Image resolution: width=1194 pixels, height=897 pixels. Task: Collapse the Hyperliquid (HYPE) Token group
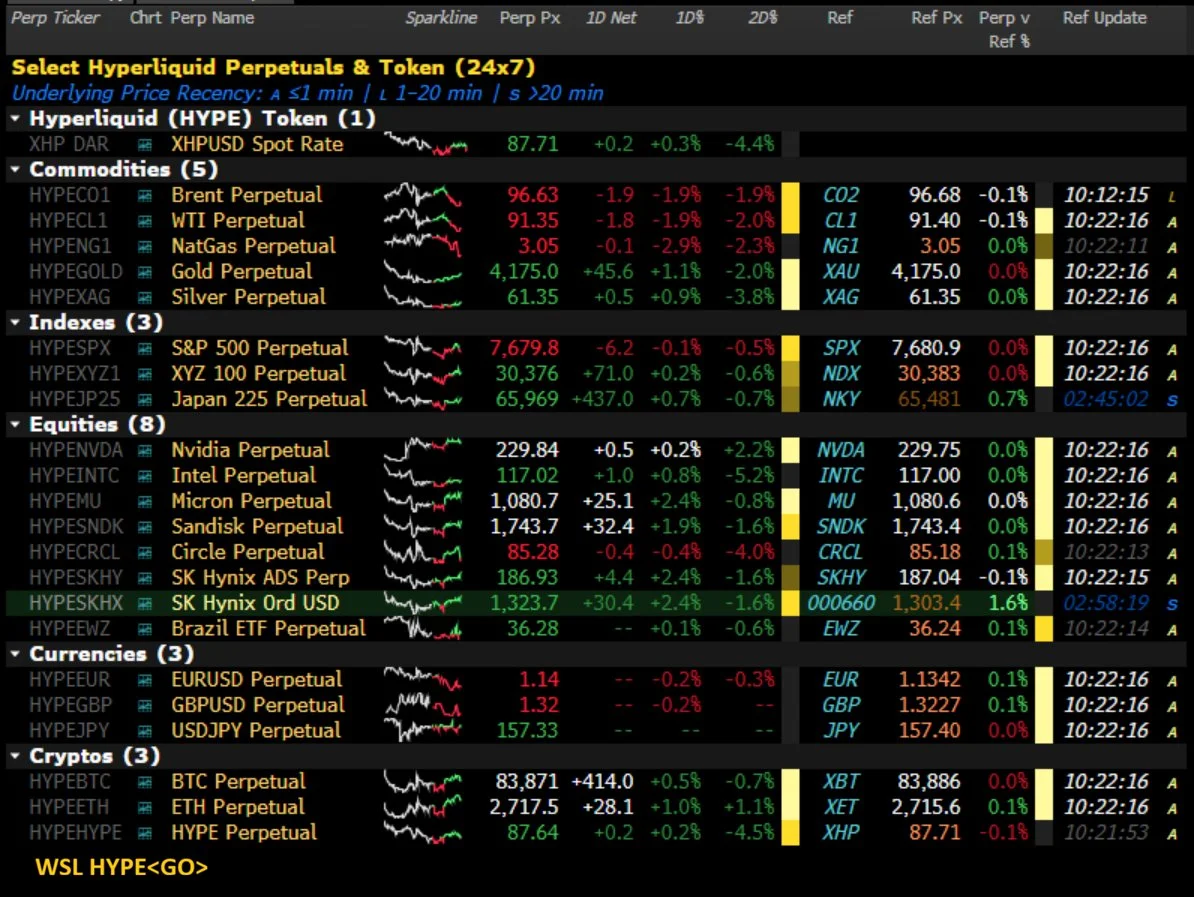[x=15, y=119]
